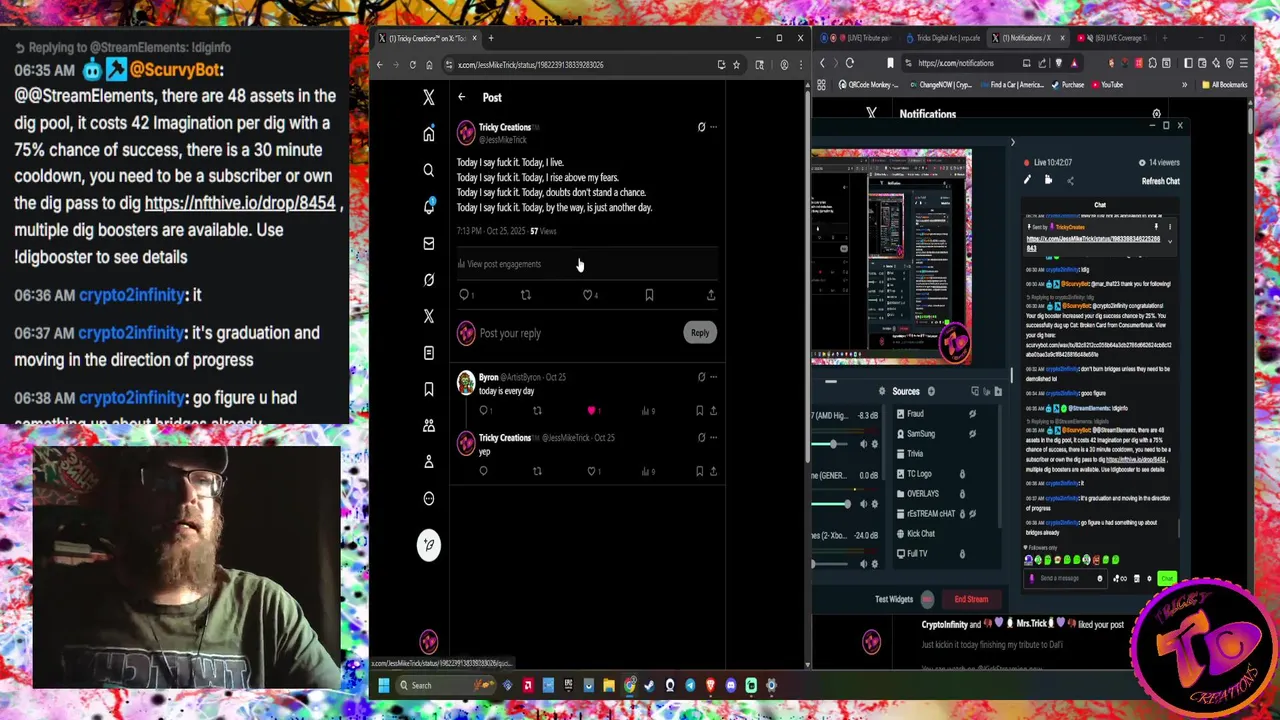The height and width of the screenshot is (720, 1280).
Task: Unlike Byron's reply pink heart
Action: tap(591, 410)
